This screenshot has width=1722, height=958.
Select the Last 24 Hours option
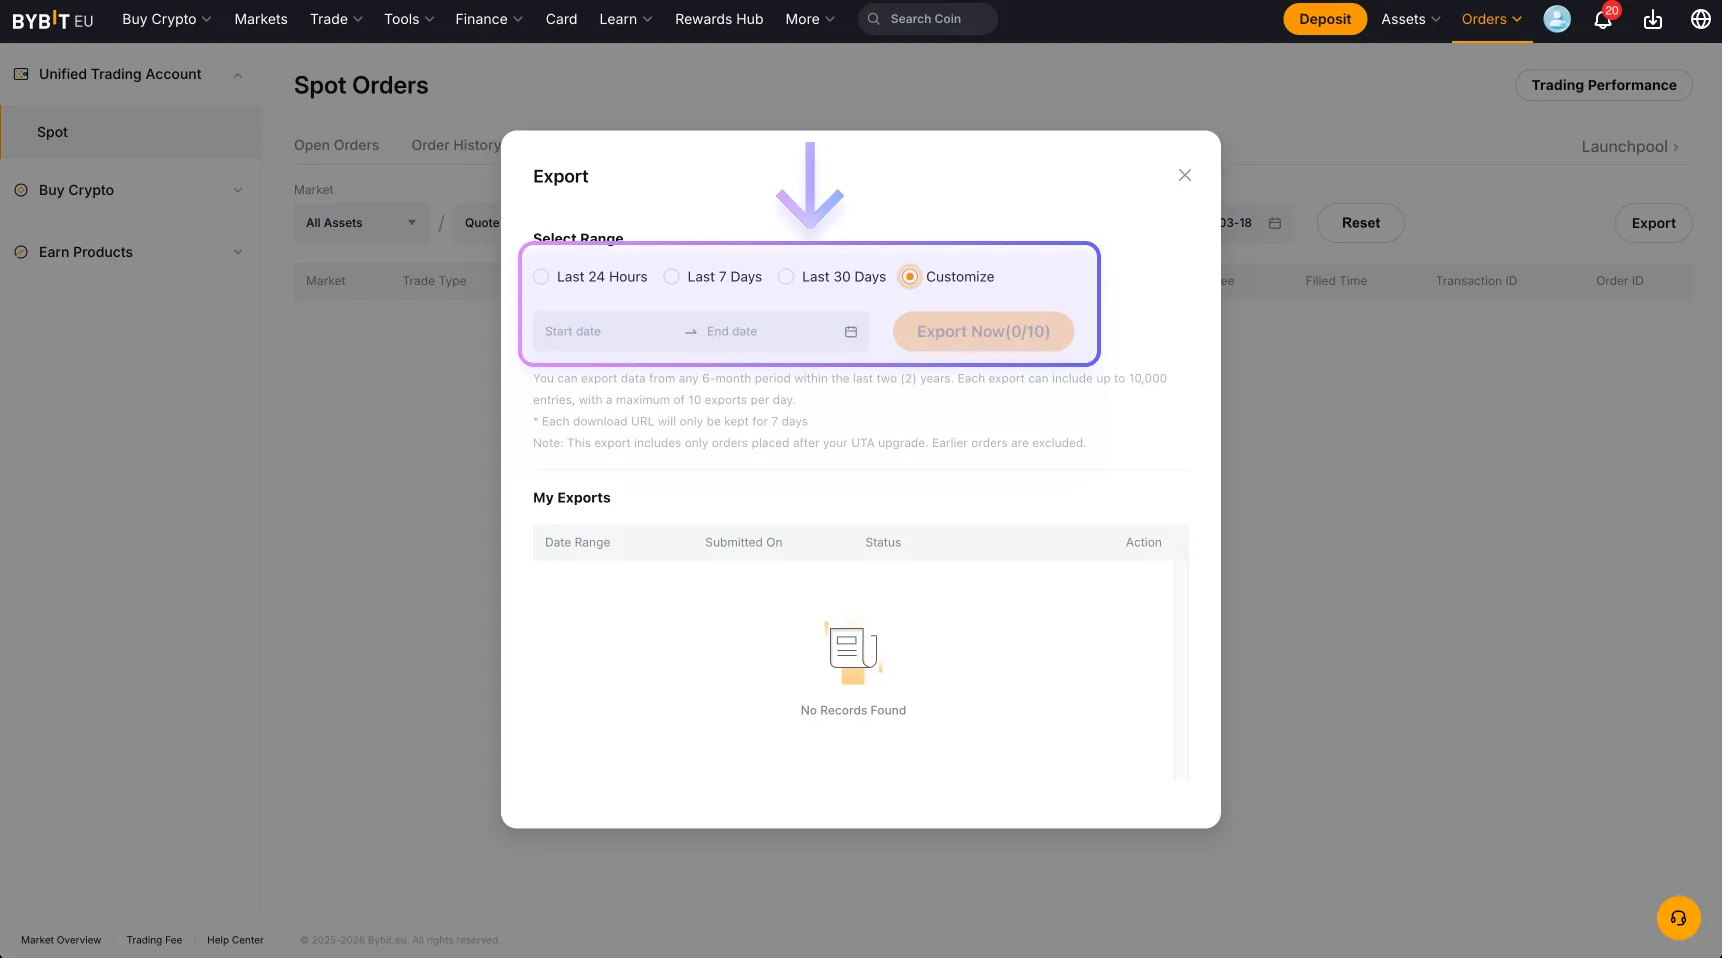pyautogui.click(x=541, y=276)
